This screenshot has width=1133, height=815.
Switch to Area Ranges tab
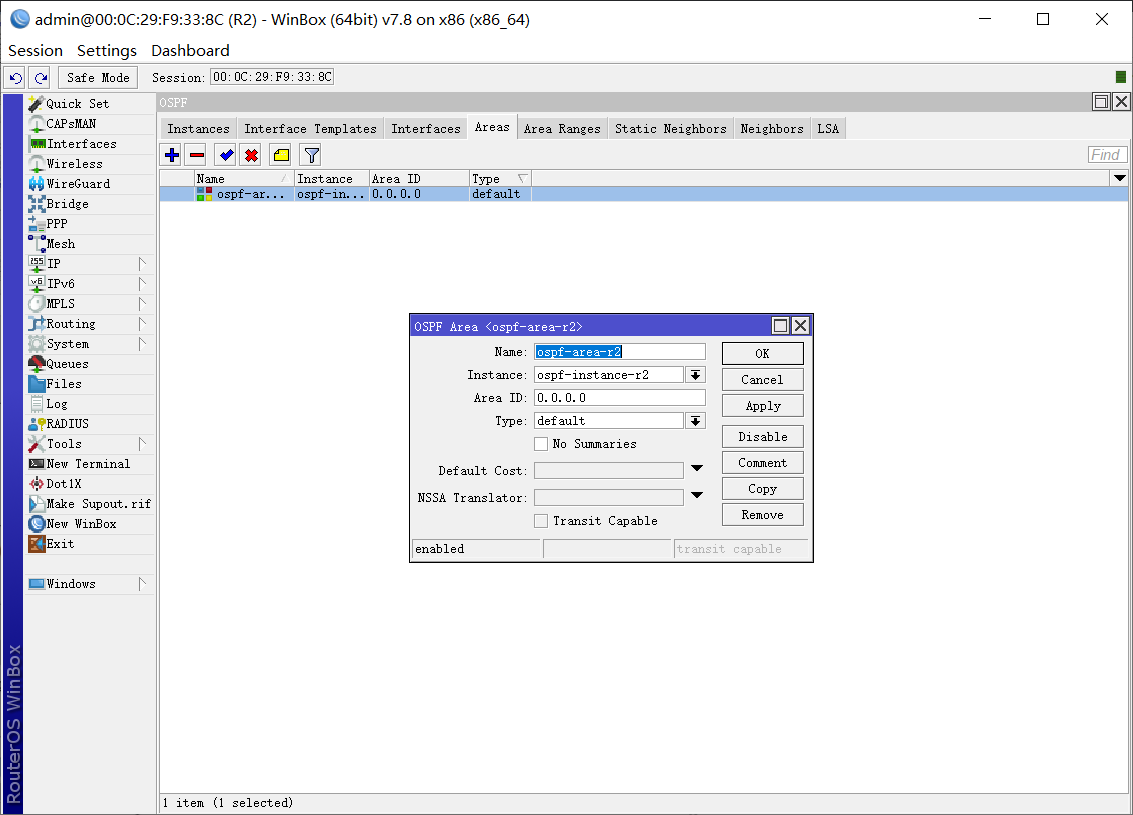coord(562,129)
